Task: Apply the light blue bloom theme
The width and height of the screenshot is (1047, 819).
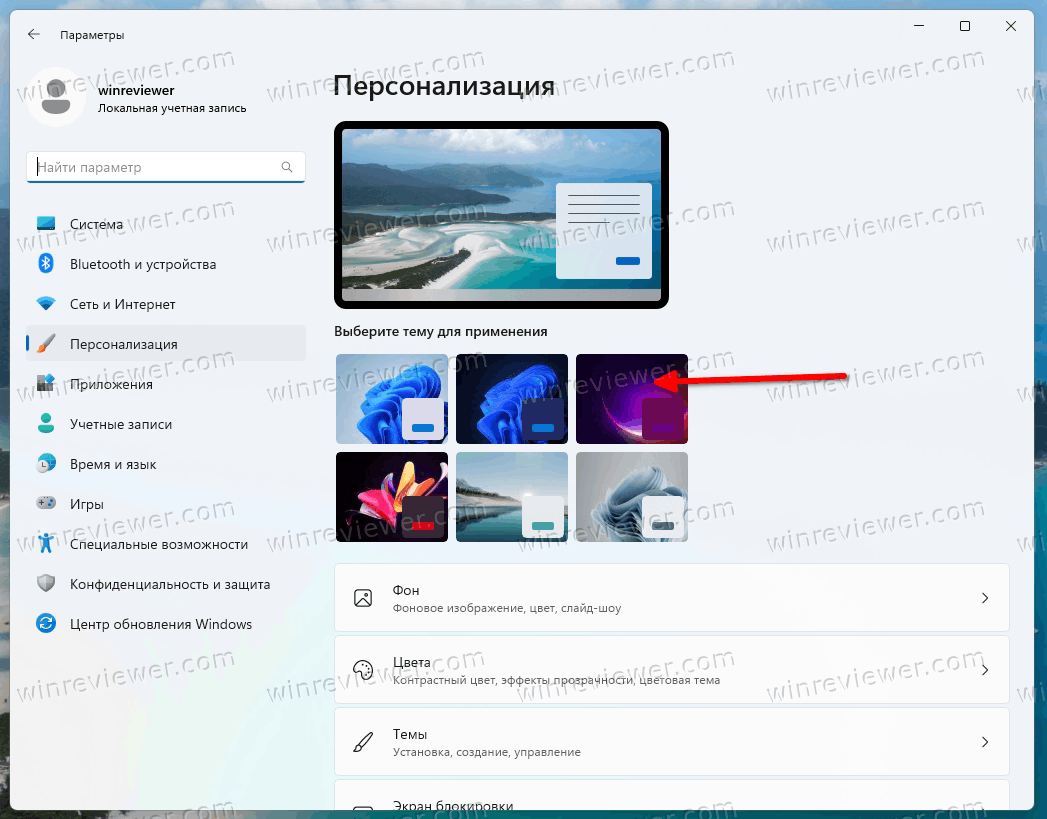Action: 391,398
